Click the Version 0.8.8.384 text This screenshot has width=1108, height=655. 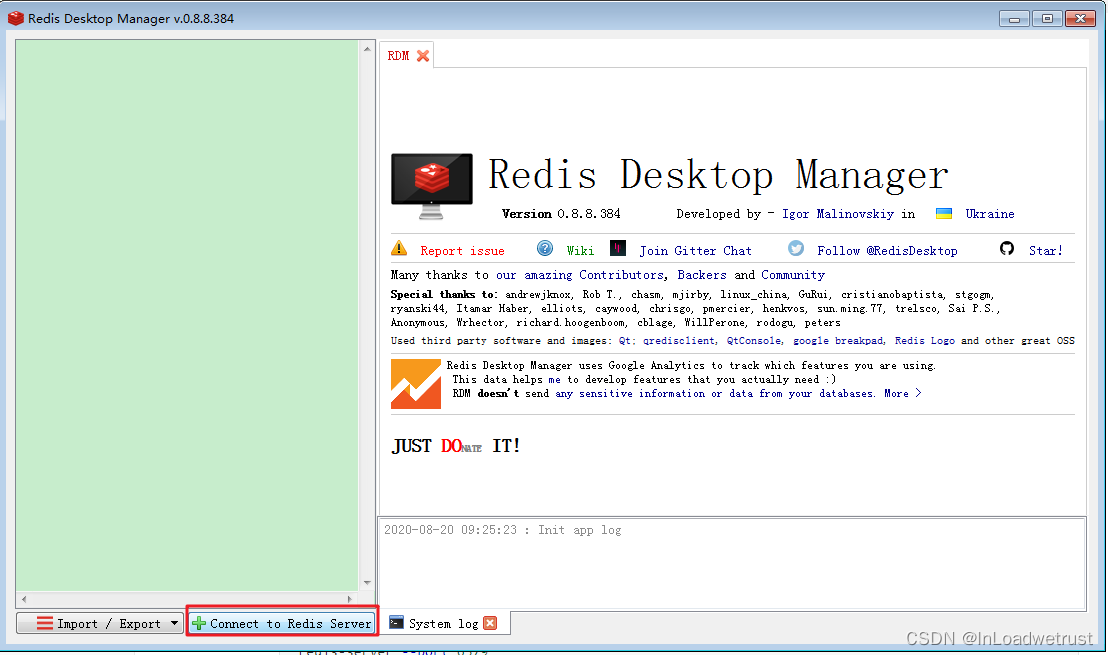click(x=561, y=214)
